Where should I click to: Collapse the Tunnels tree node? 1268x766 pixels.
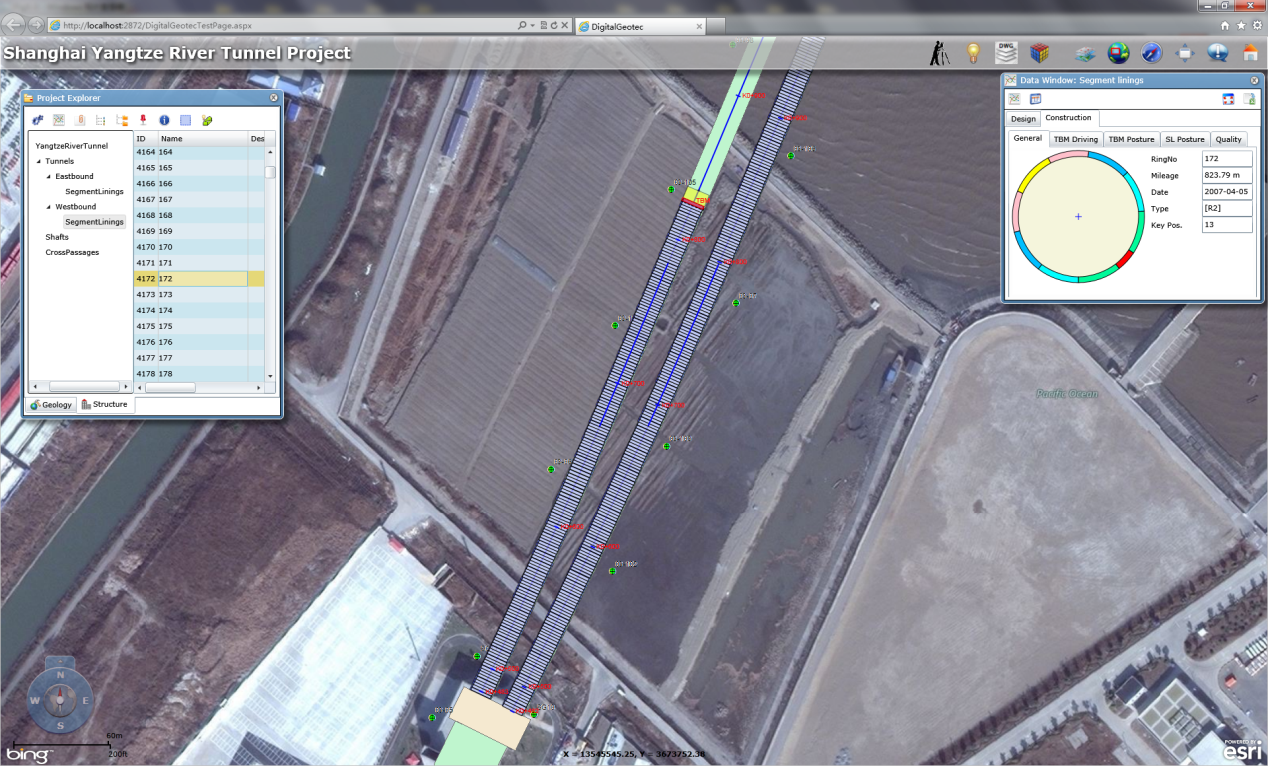38,161
